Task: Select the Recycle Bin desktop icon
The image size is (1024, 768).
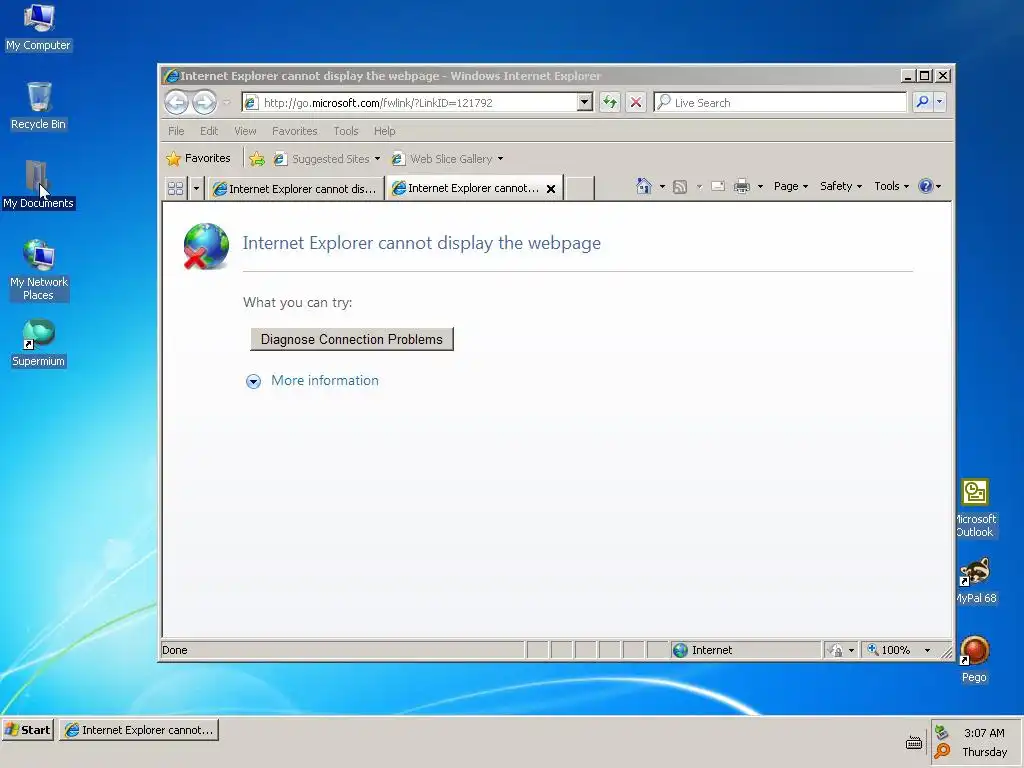Action: [x=38, y=106]
